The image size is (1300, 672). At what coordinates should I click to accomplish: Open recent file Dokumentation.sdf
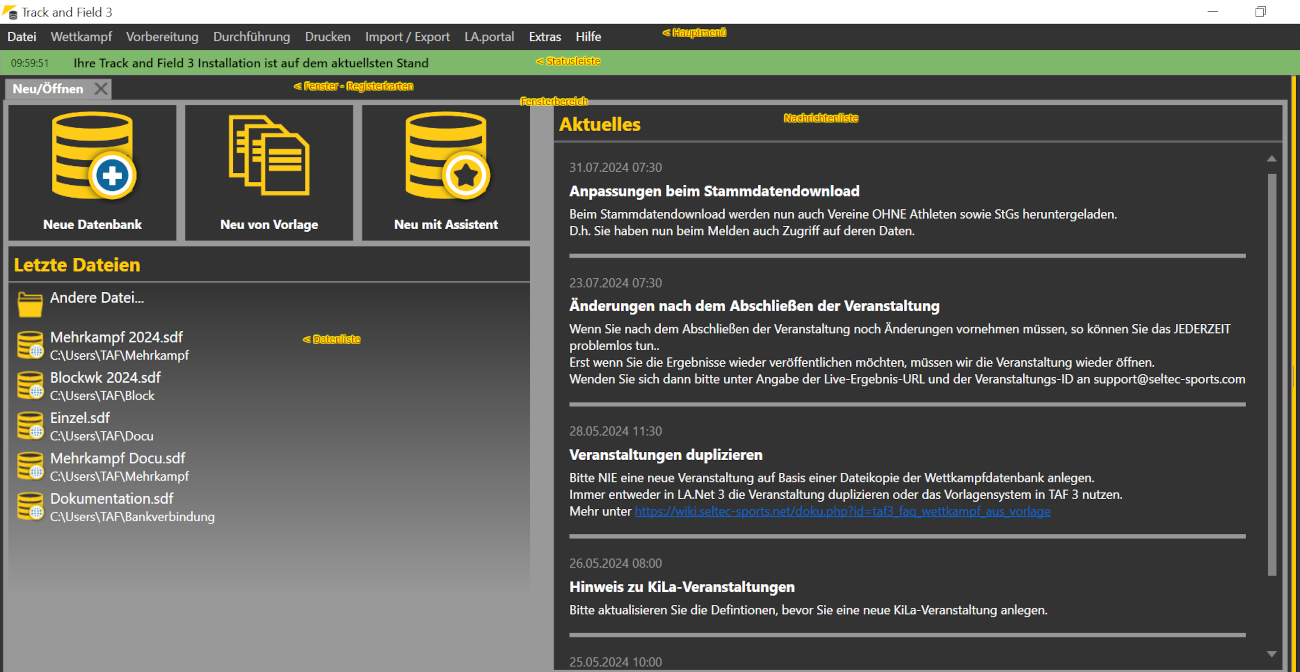111,499
